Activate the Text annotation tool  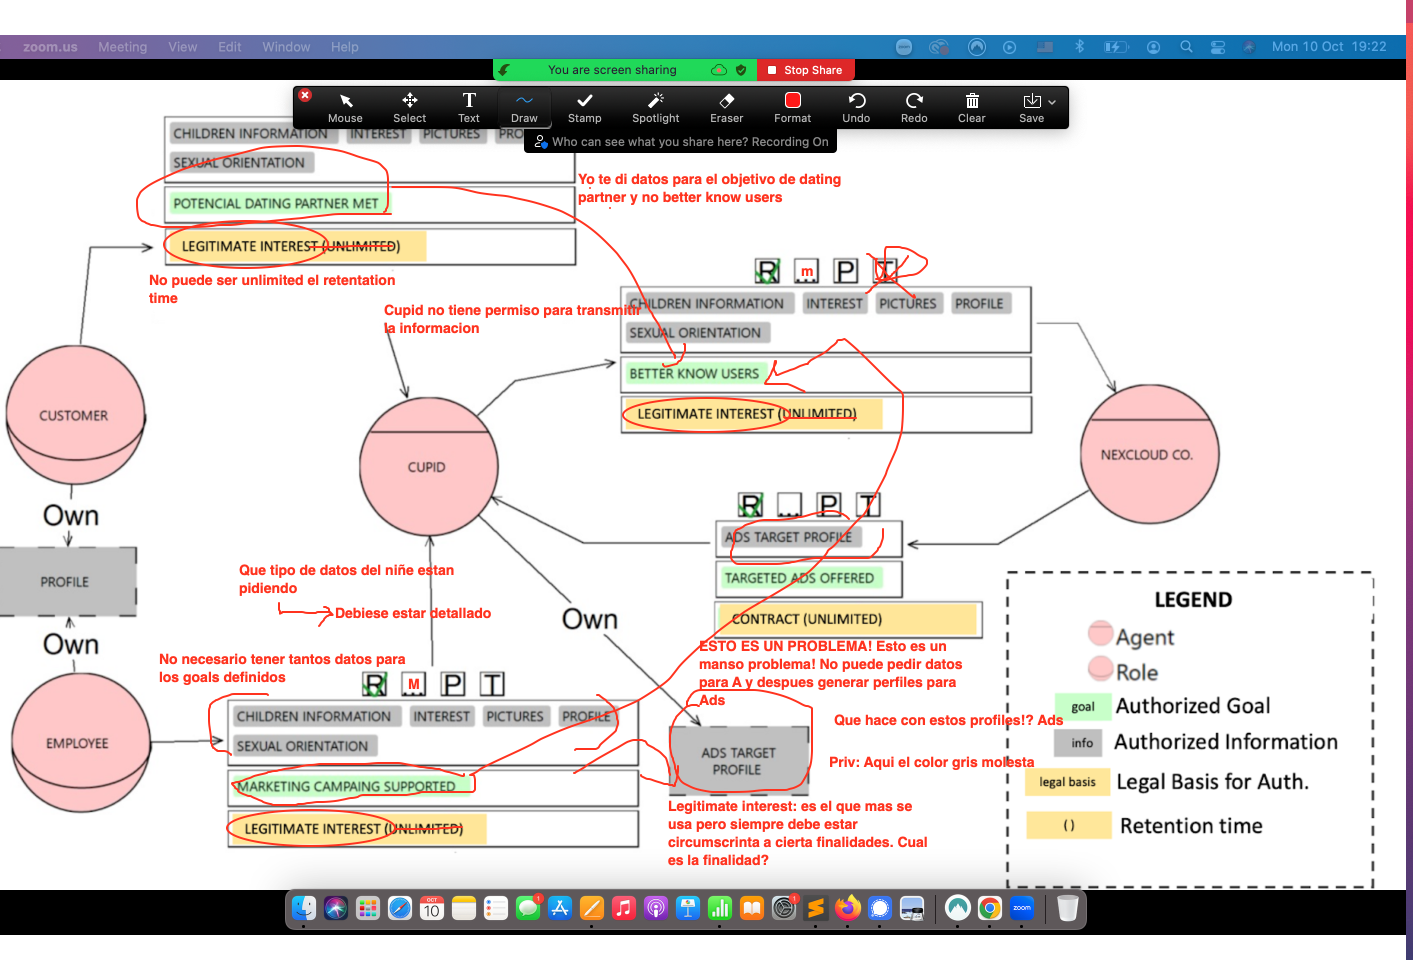point(469,107)
